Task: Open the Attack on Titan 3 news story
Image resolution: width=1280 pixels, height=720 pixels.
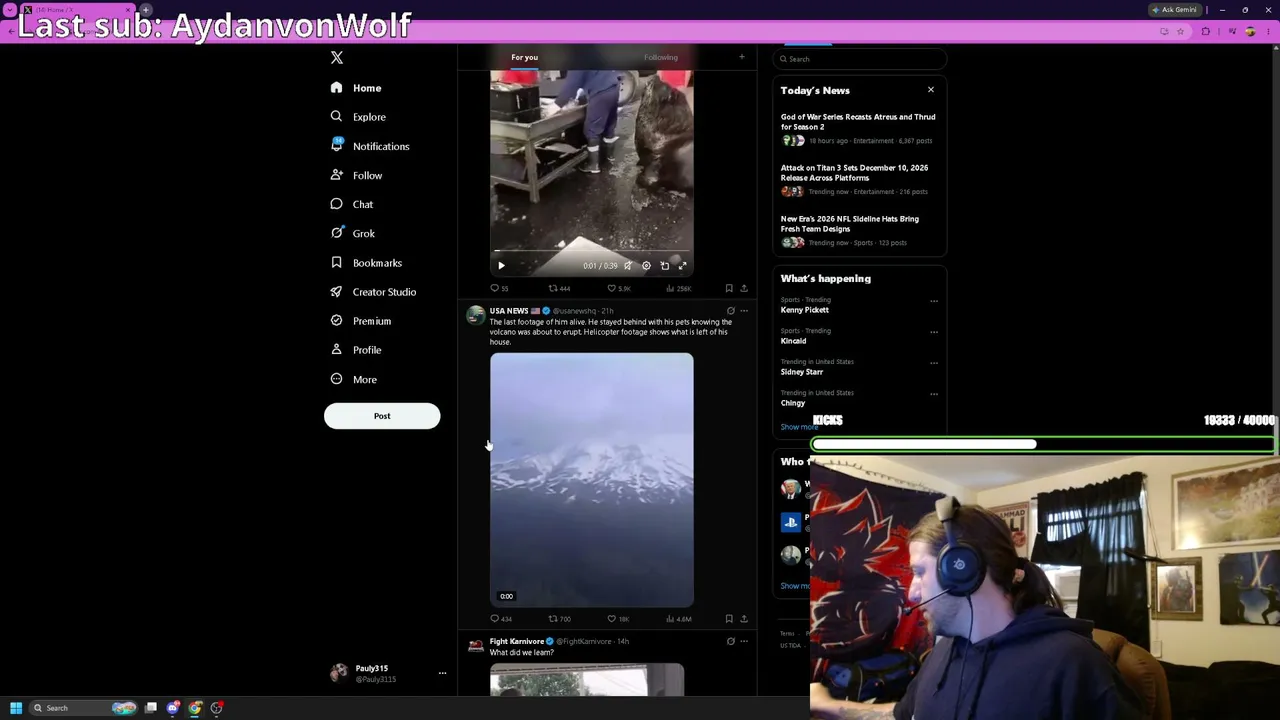Action: coord(858,180)
